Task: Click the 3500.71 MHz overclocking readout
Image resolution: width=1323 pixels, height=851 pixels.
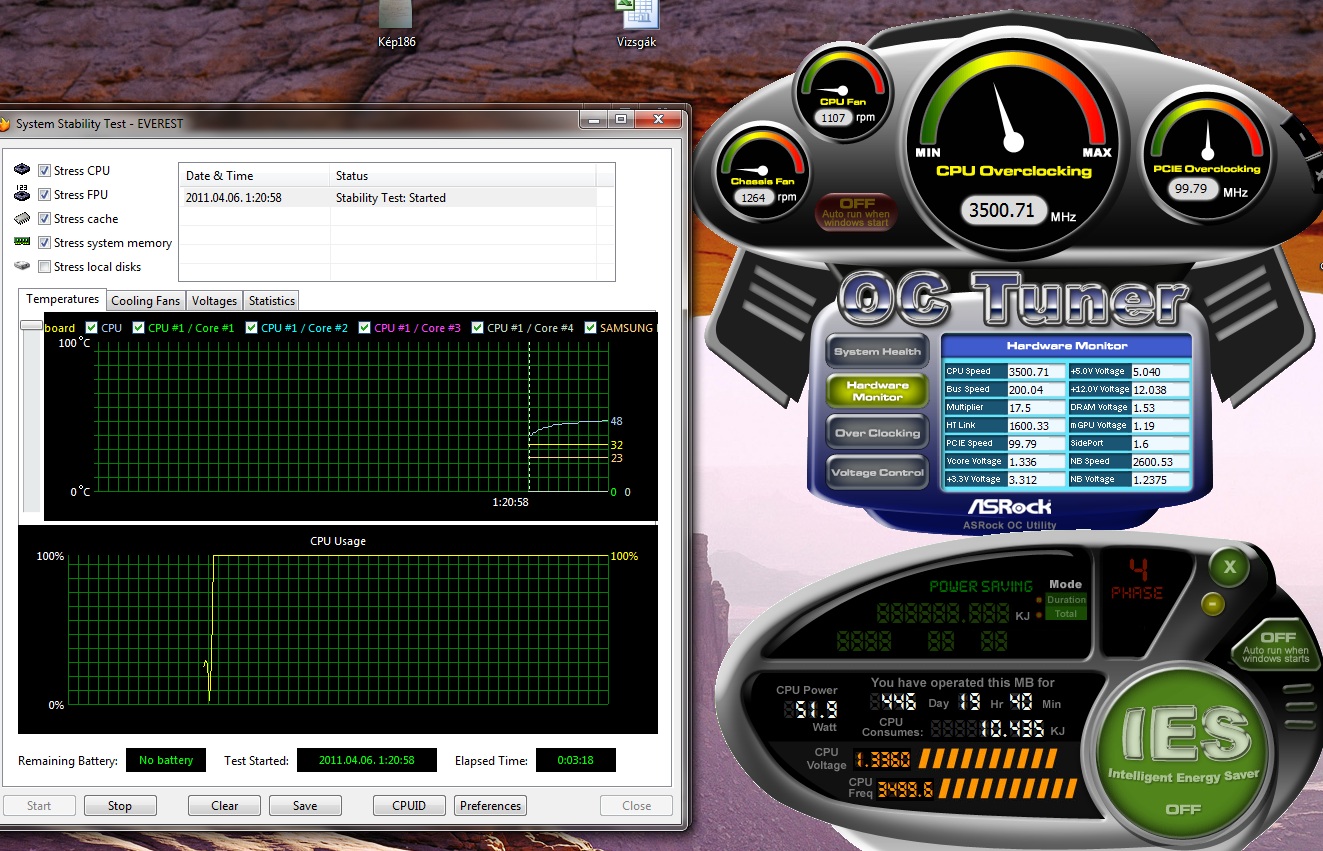Action: [x=1003, y=211]
